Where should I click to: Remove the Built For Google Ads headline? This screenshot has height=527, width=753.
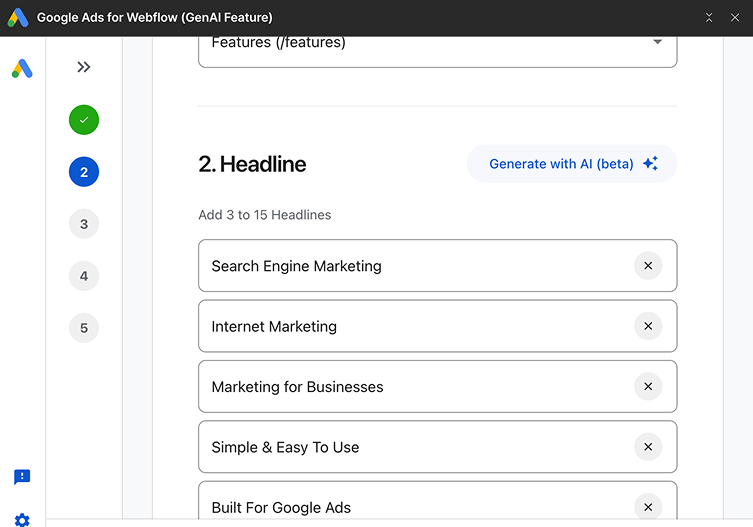(x=648, y=507)
